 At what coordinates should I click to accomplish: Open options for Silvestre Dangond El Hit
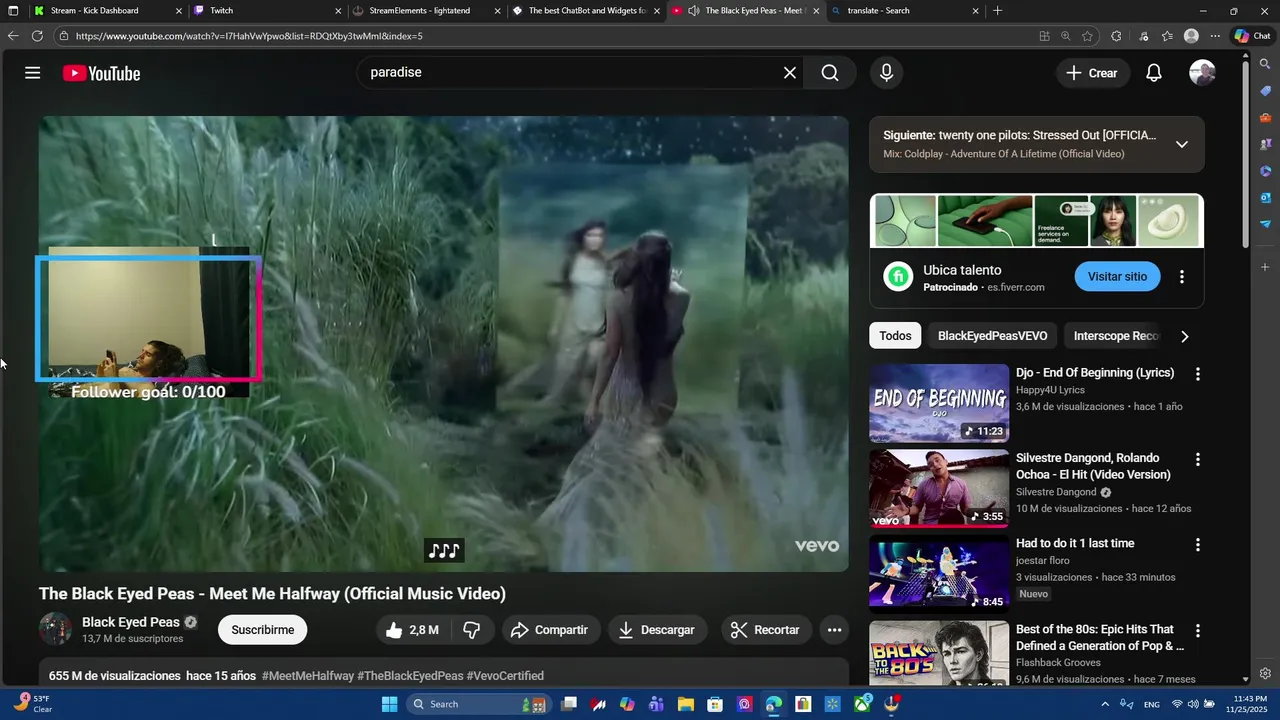click(1198, 459)
